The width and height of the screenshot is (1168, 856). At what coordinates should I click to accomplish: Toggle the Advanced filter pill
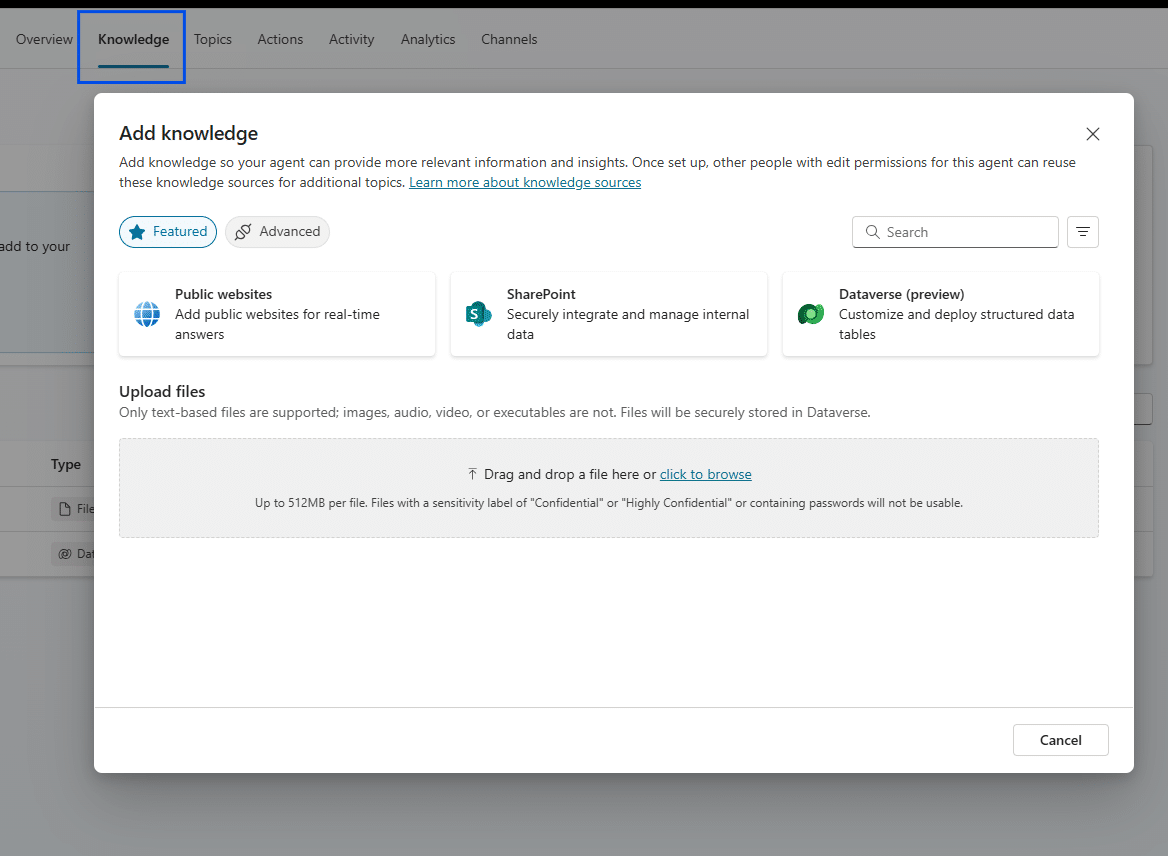click(277, 231)
